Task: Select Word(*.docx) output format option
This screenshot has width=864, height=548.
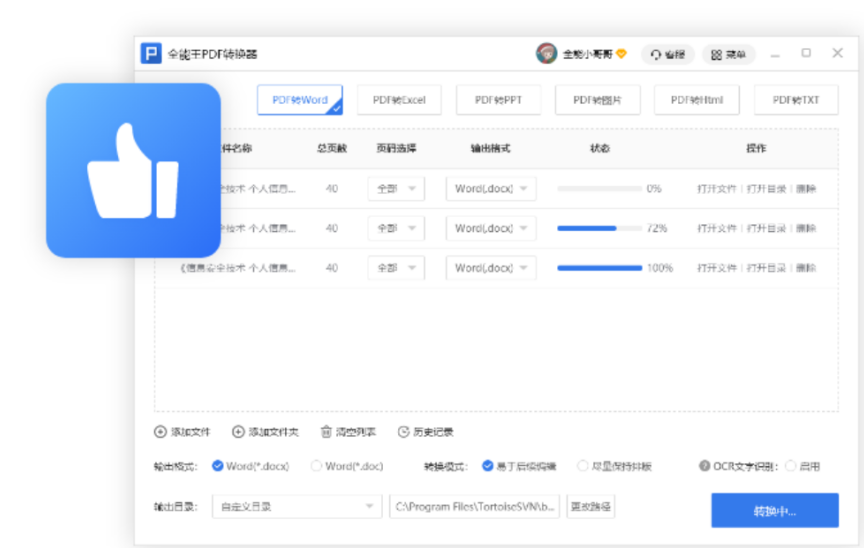Action: click(x=218, y=466)
